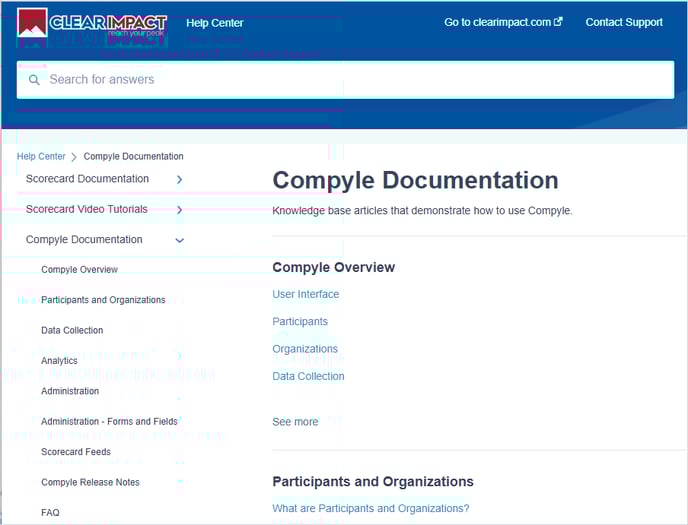Go to clearimpact.com link

[x=503, y=22]
